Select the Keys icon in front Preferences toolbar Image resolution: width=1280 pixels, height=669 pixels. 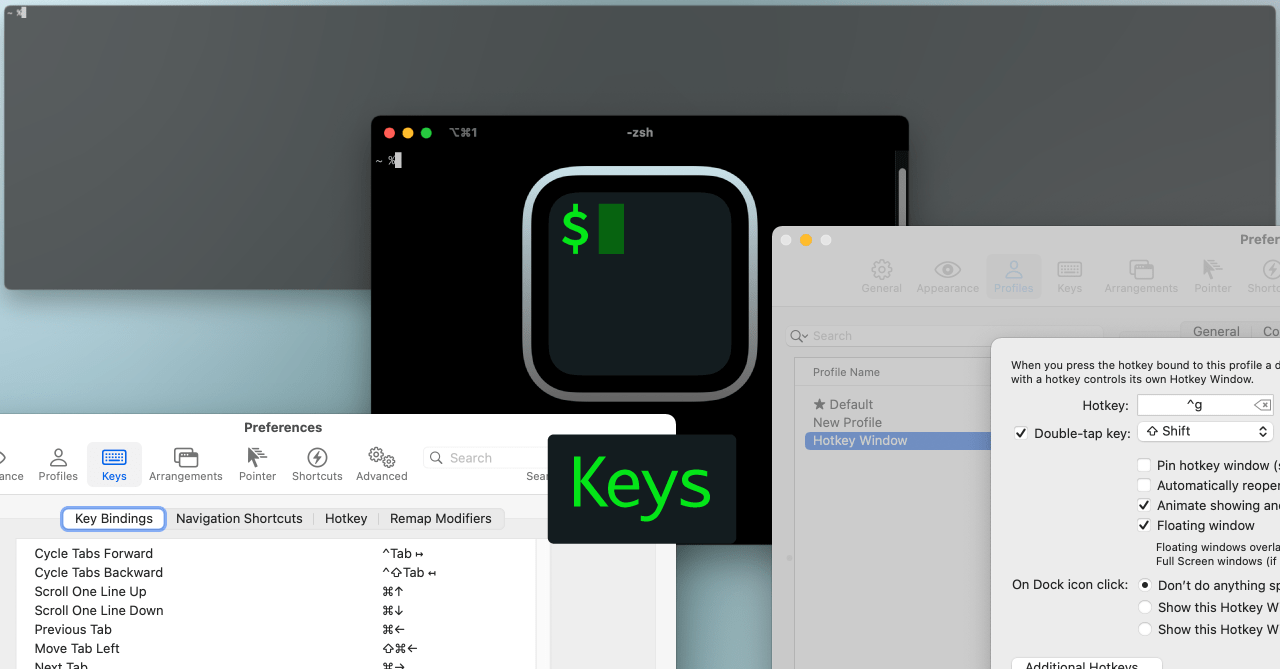click(114, 463)
